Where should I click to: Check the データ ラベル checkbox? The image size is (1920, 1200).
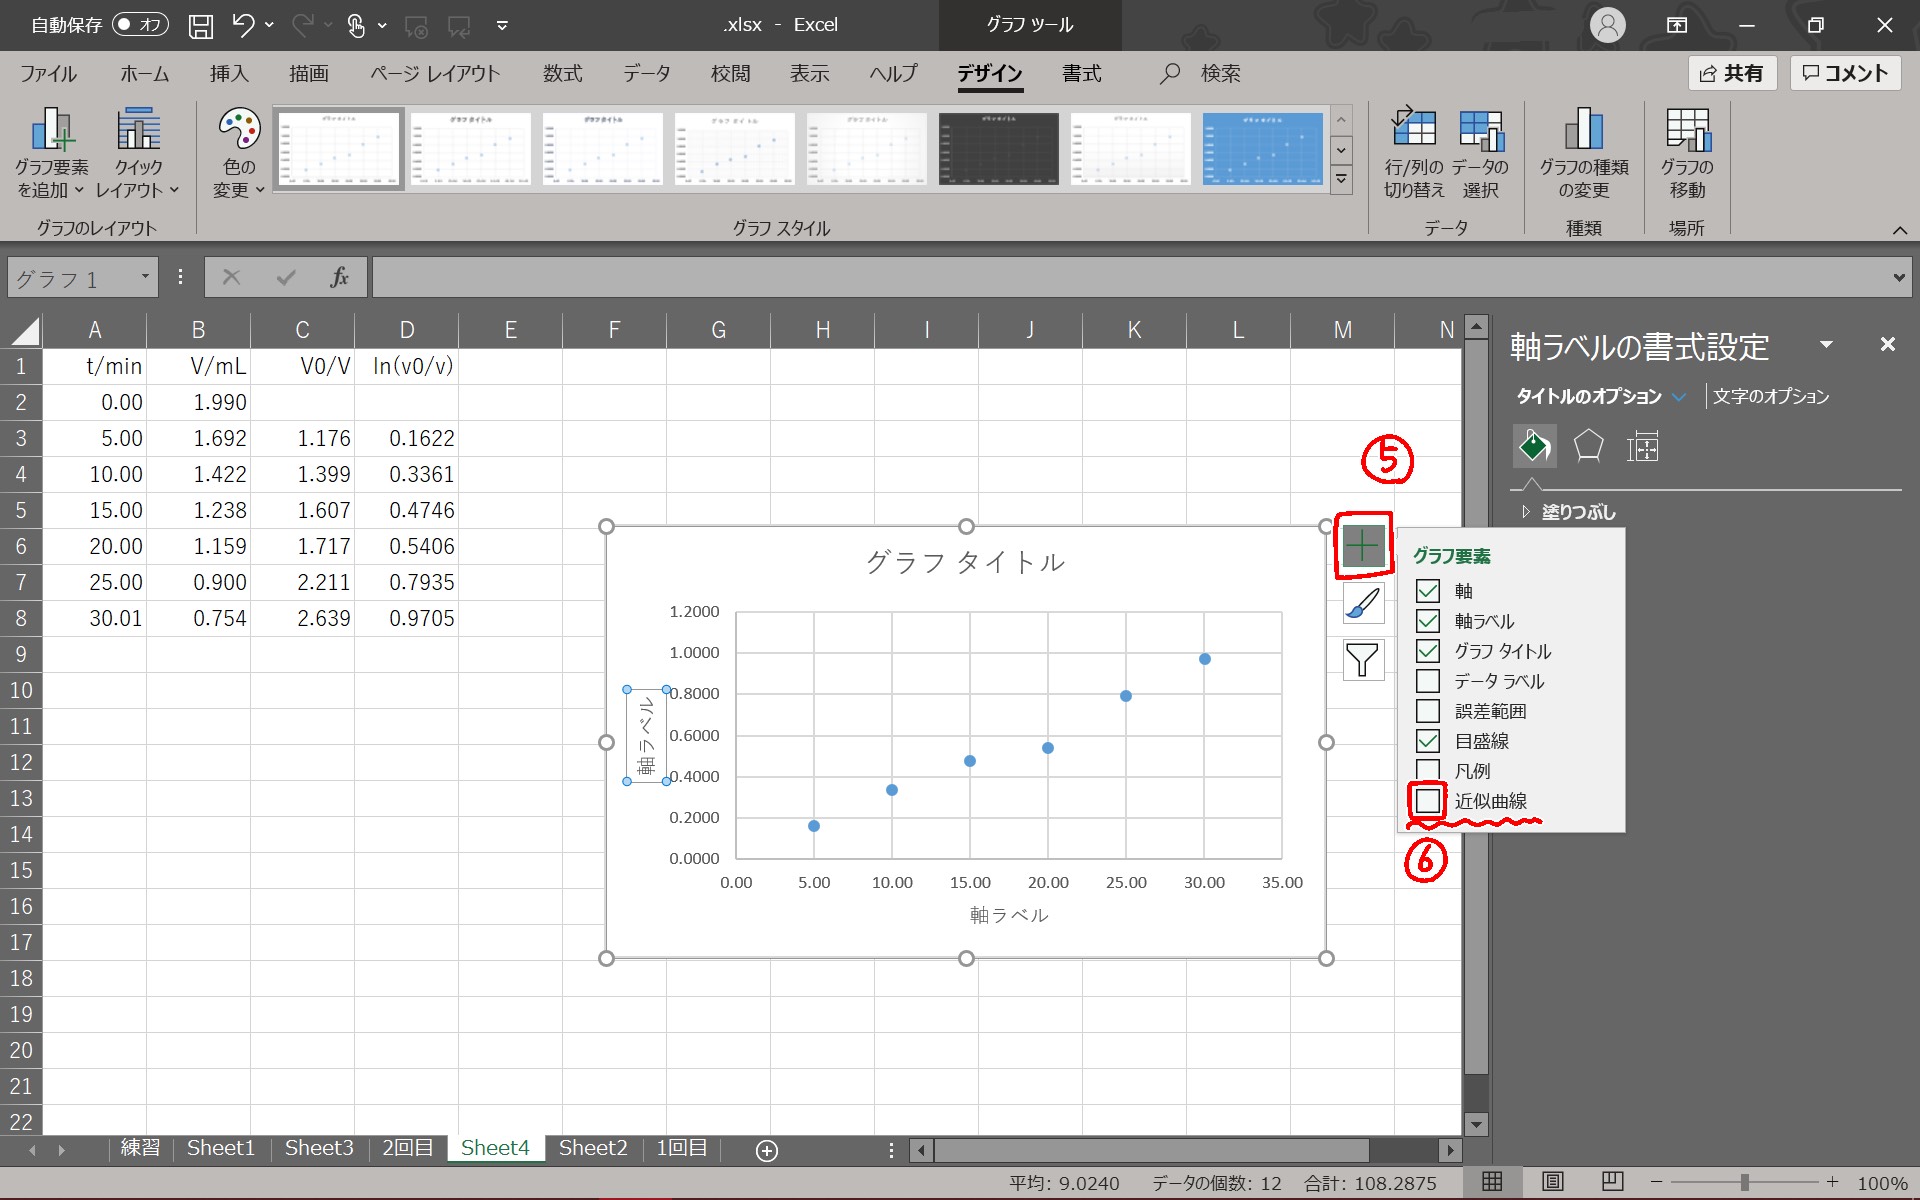point(1428,681)
